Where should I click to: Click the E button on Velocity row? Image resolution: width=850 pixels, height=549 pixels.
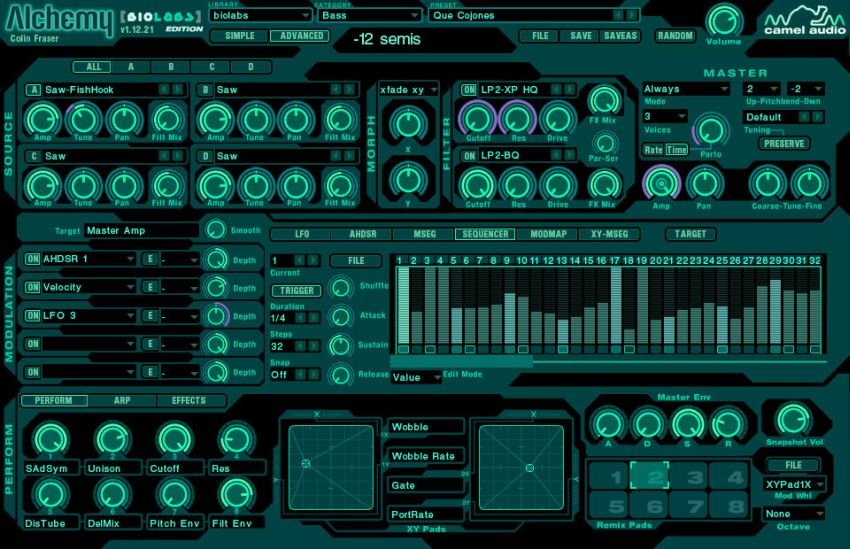(150, 287)
